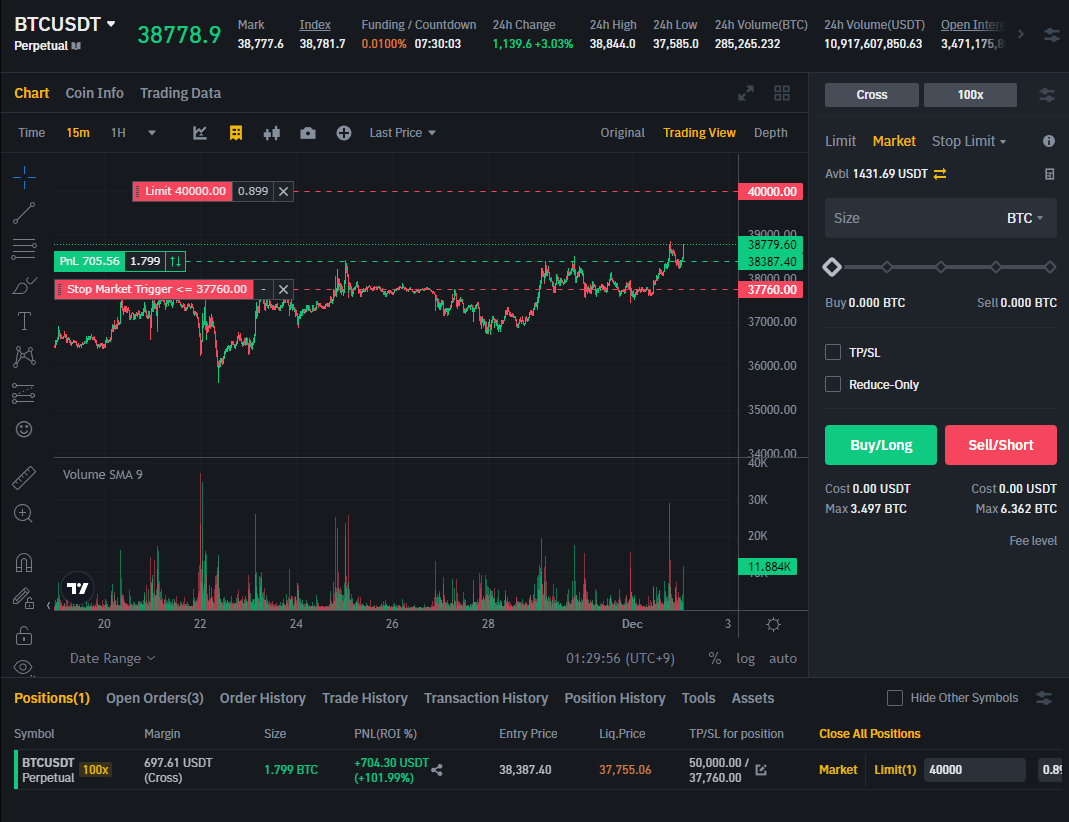
Task: Select the brush drawing tool
Action: [24, 286]
